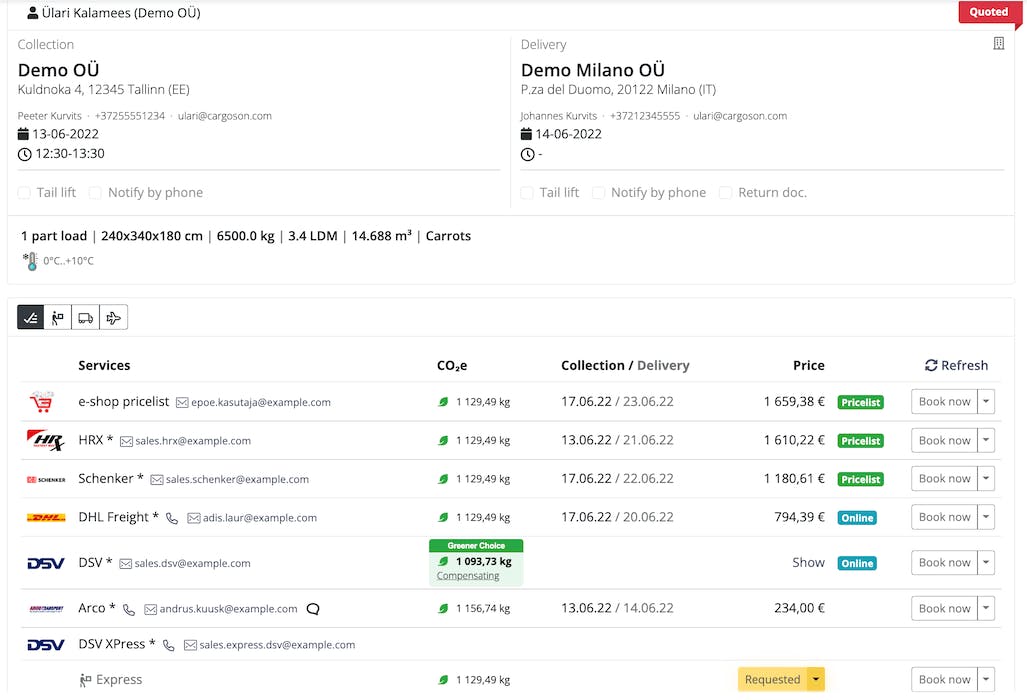
Task: Select the all-services checklist filter icon
Action: (31, 318)
